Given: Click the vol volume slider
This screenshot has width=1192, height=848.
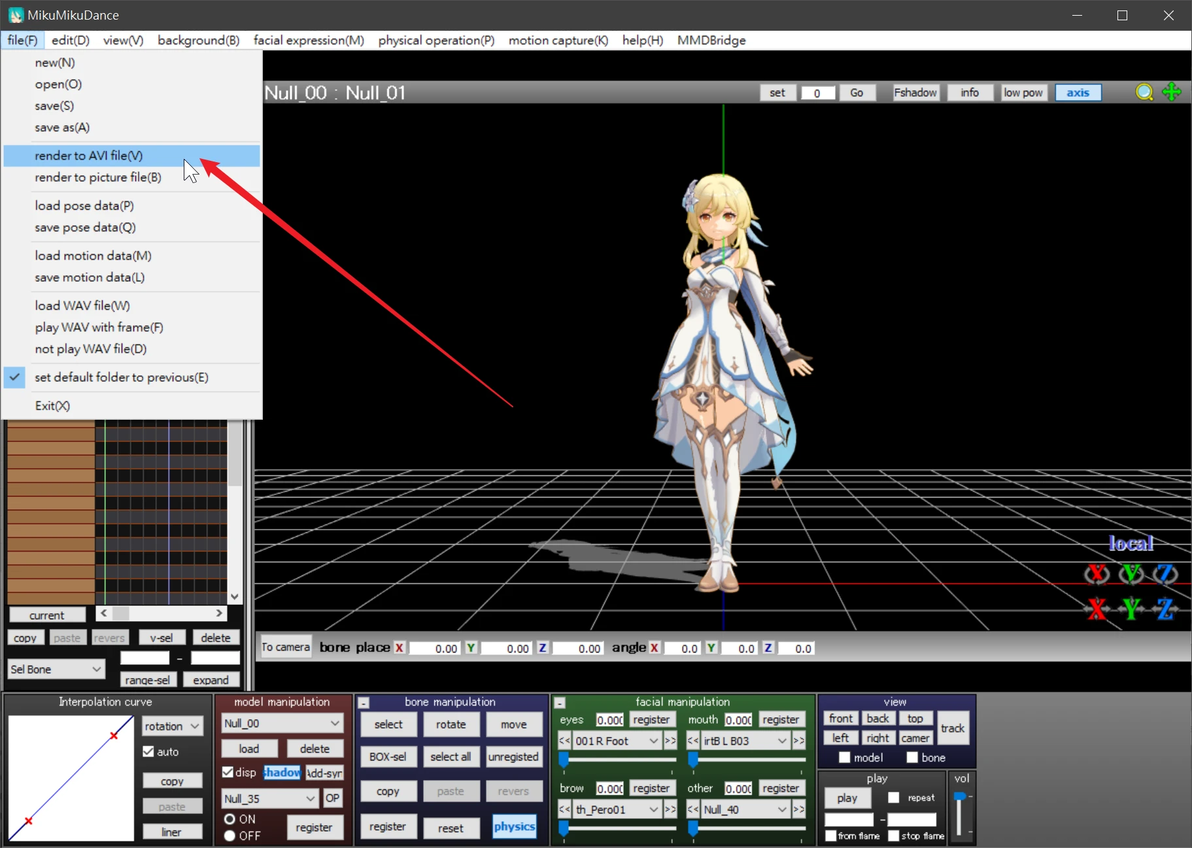Looking at the screenshot, I should click(x=960, y=814).
